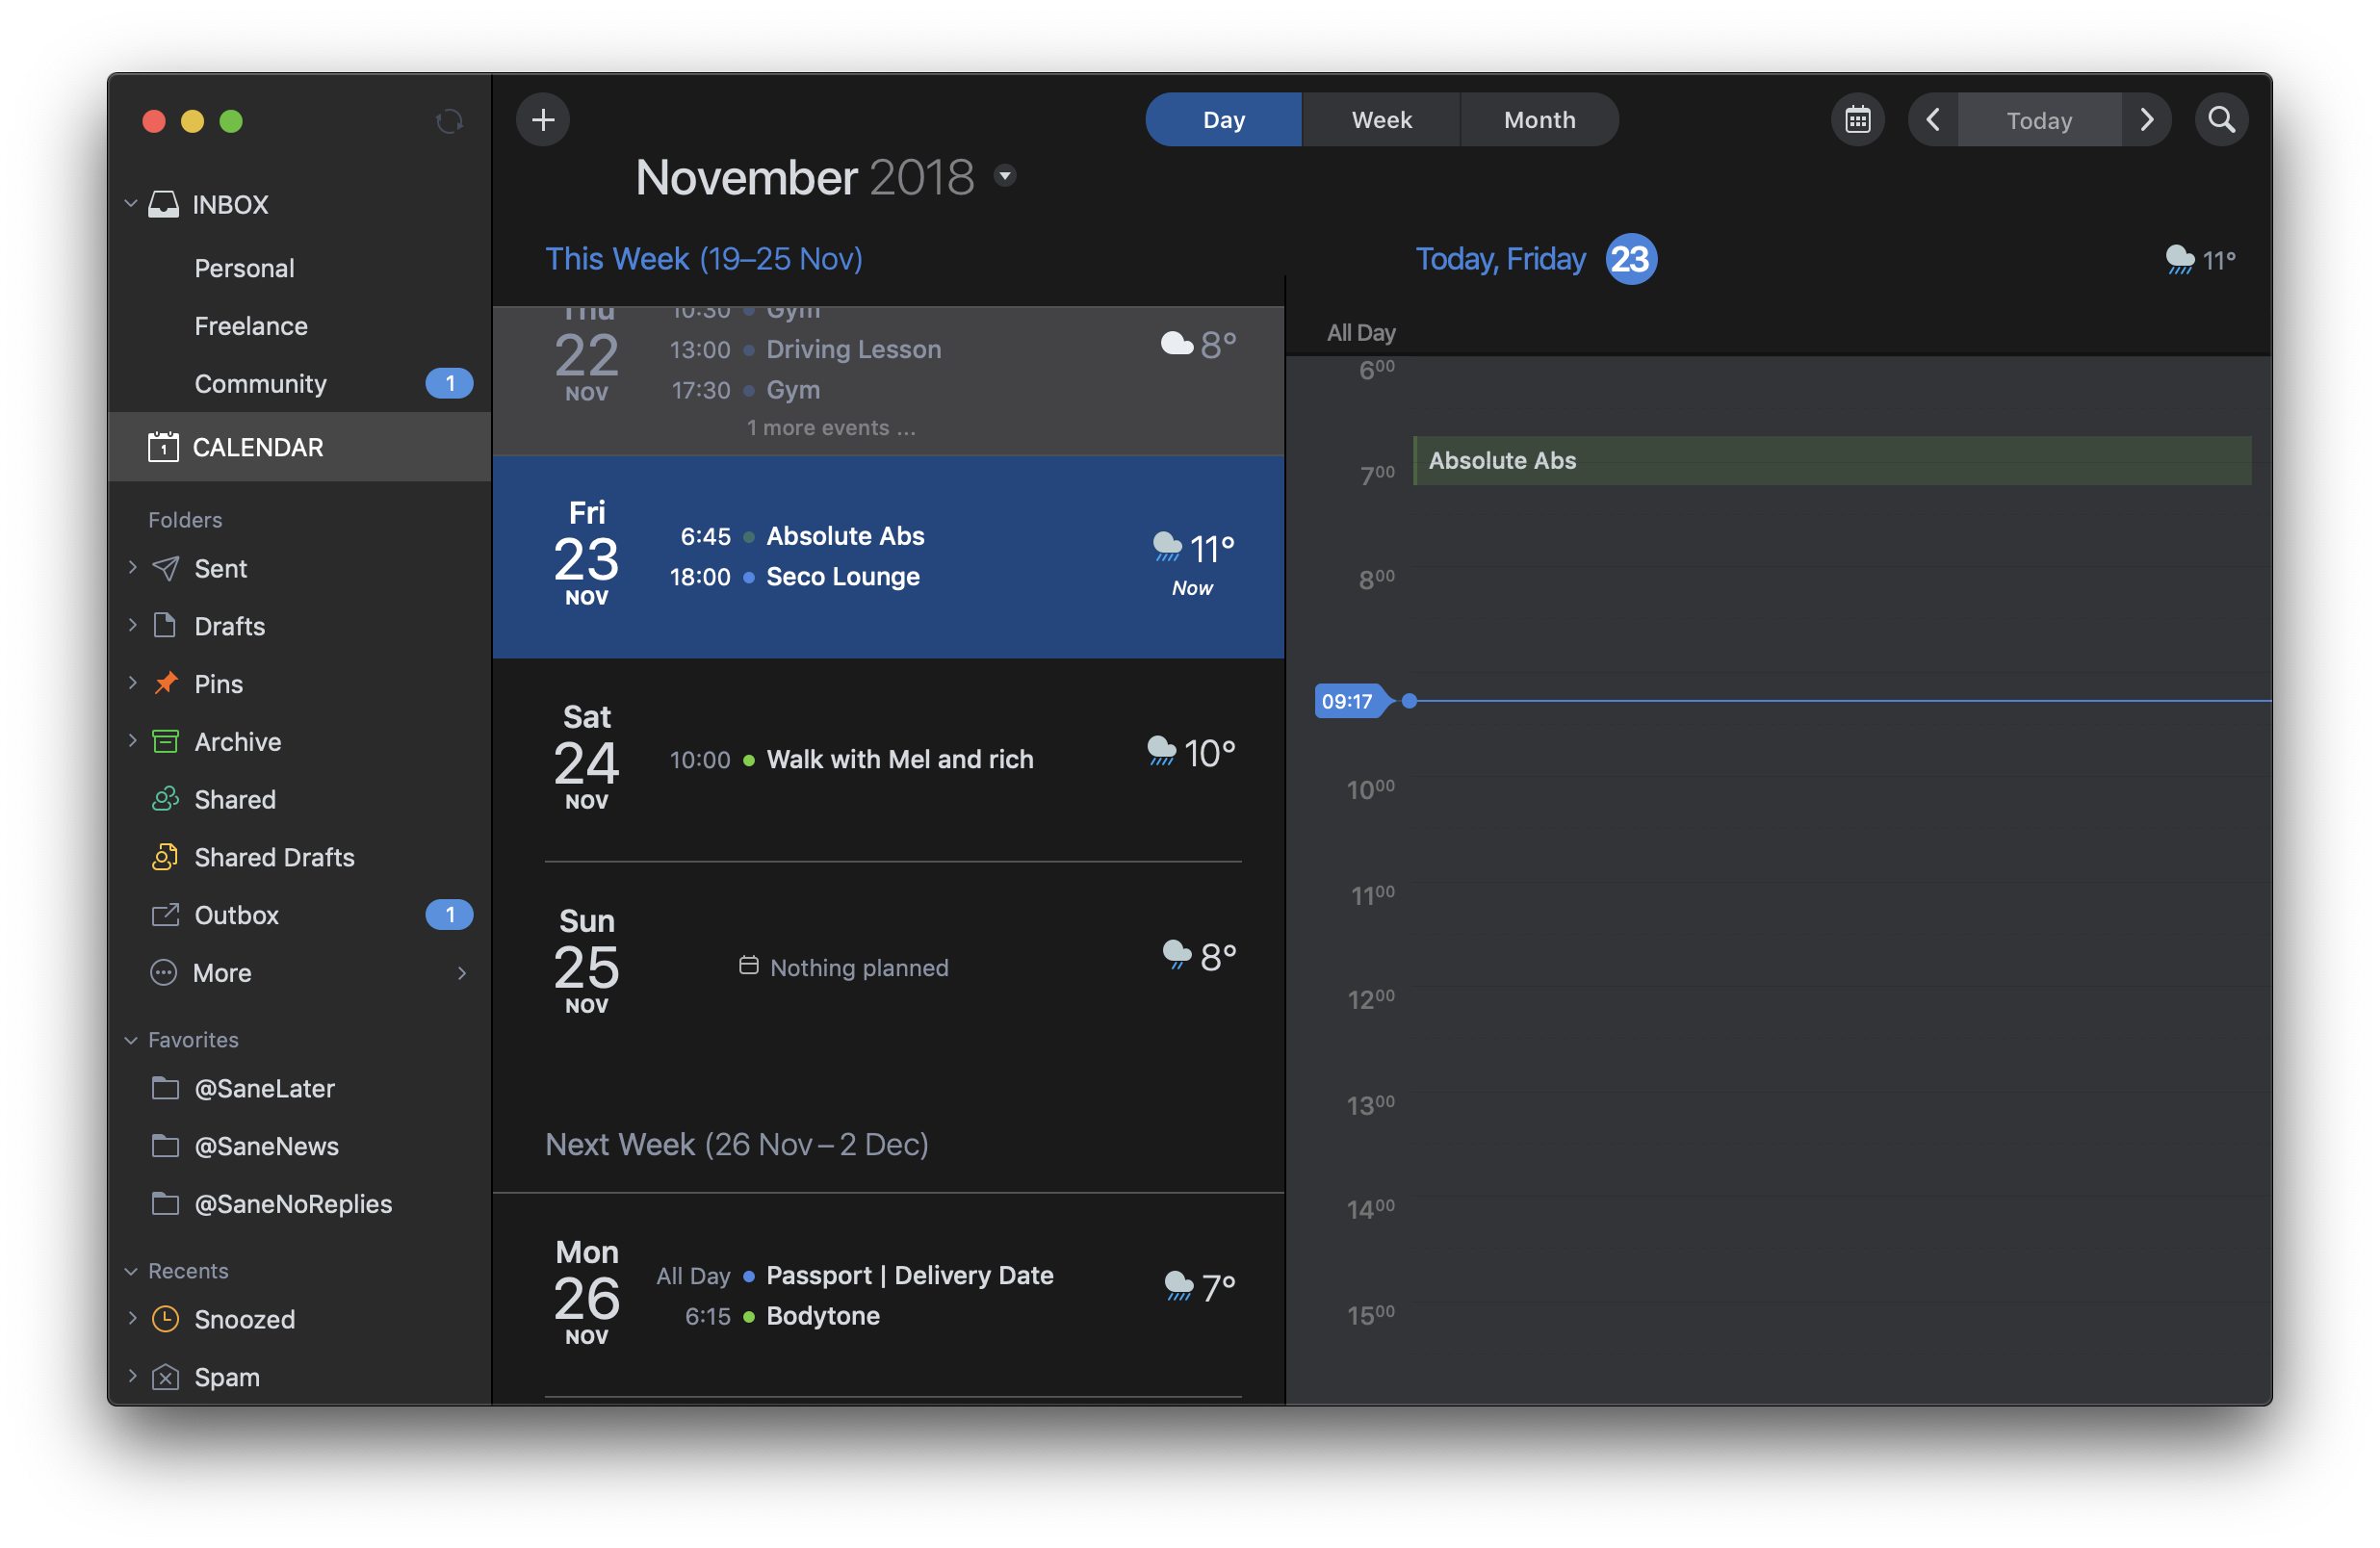Viewport: 2380px width, 1548px height.
Task: Open the Seco Lounge event on Friday
Action: [x=843, y=577]
